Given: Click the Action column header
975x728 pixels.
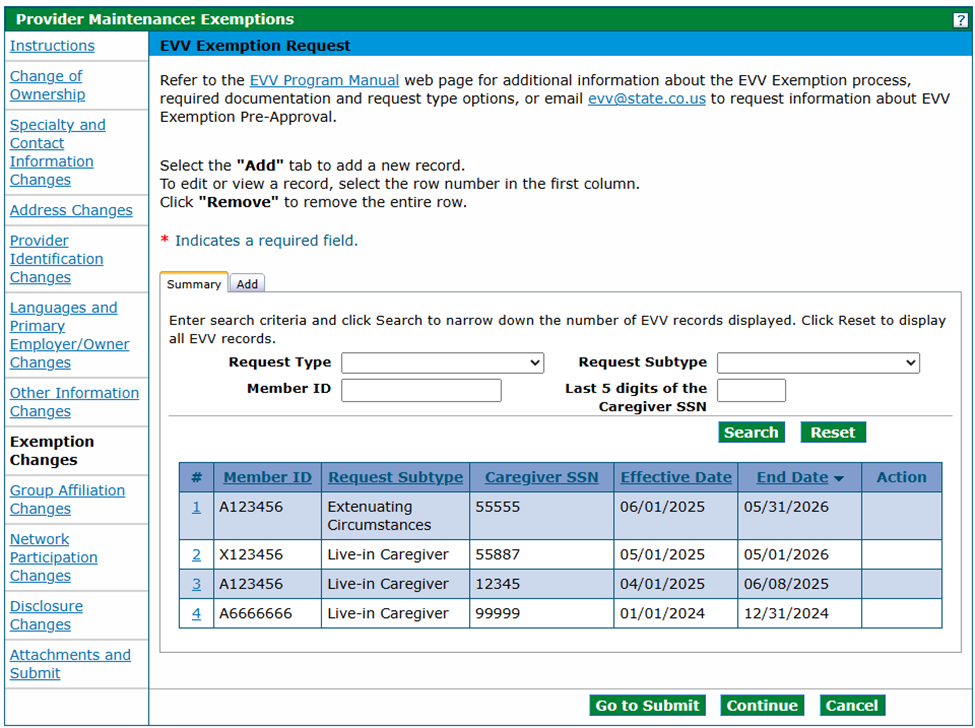Looking at the screenshot, I should (902, 477).
